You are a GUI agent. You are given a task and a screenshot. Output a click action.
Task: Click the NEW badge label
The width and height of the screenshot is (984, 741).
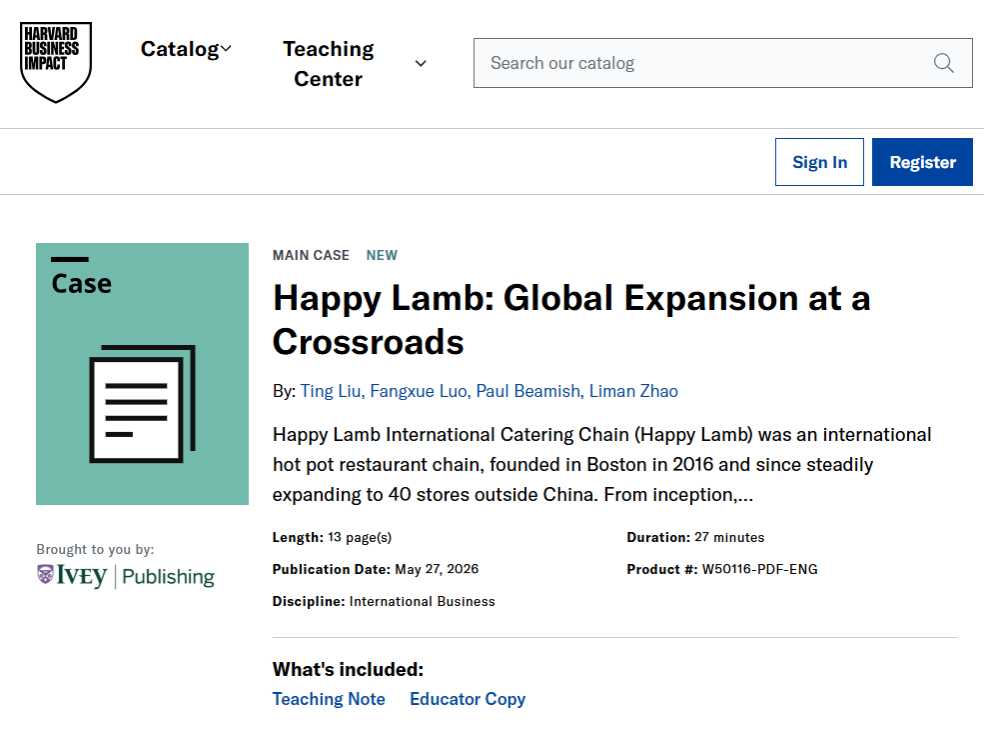(x=382, y=255)
